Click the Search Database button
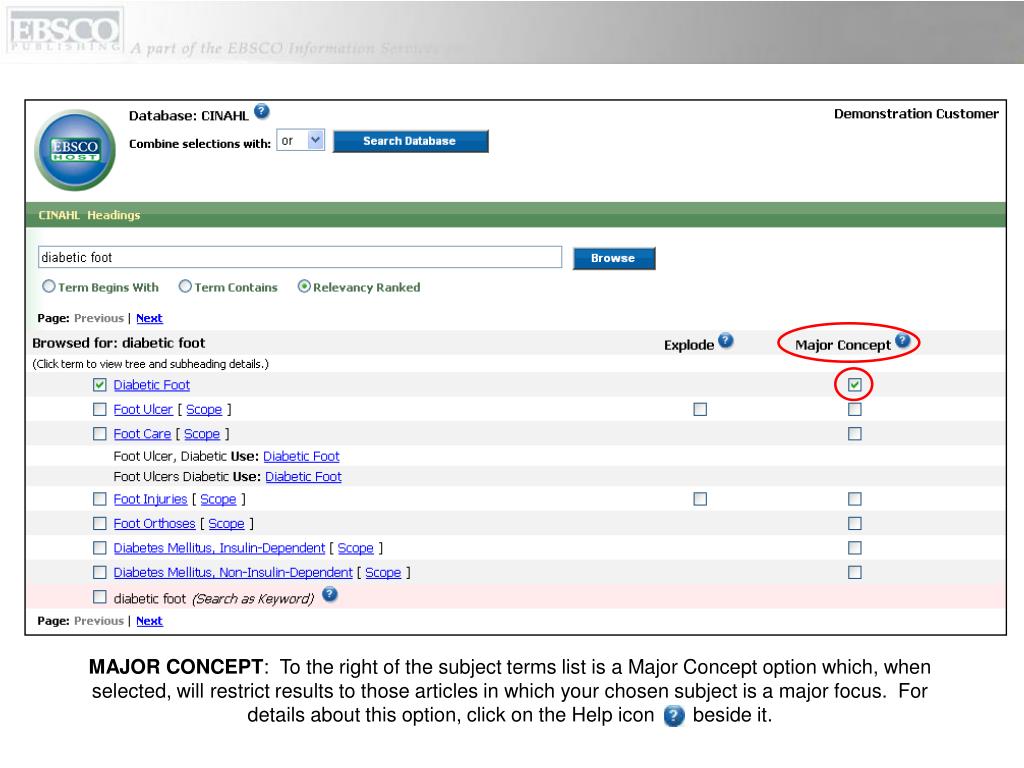This screenshot has height=768, width=1024. (410, 141)
